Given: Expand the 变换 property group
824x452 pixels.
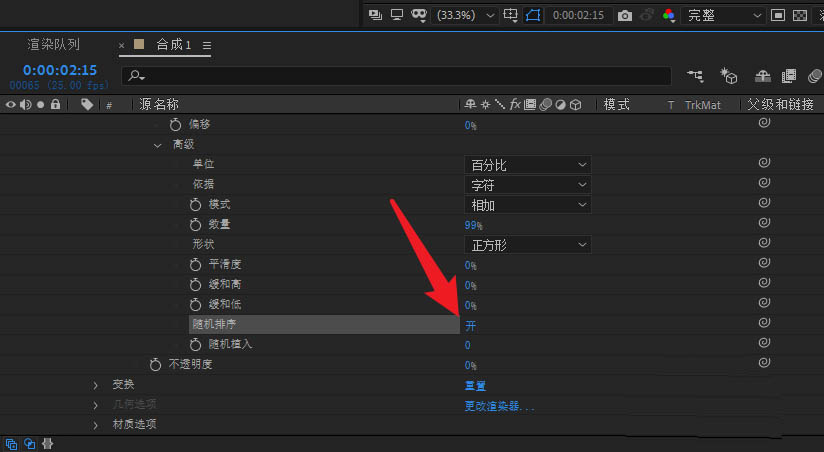Looking at the screenshot, I should click(x=96, y=385).
